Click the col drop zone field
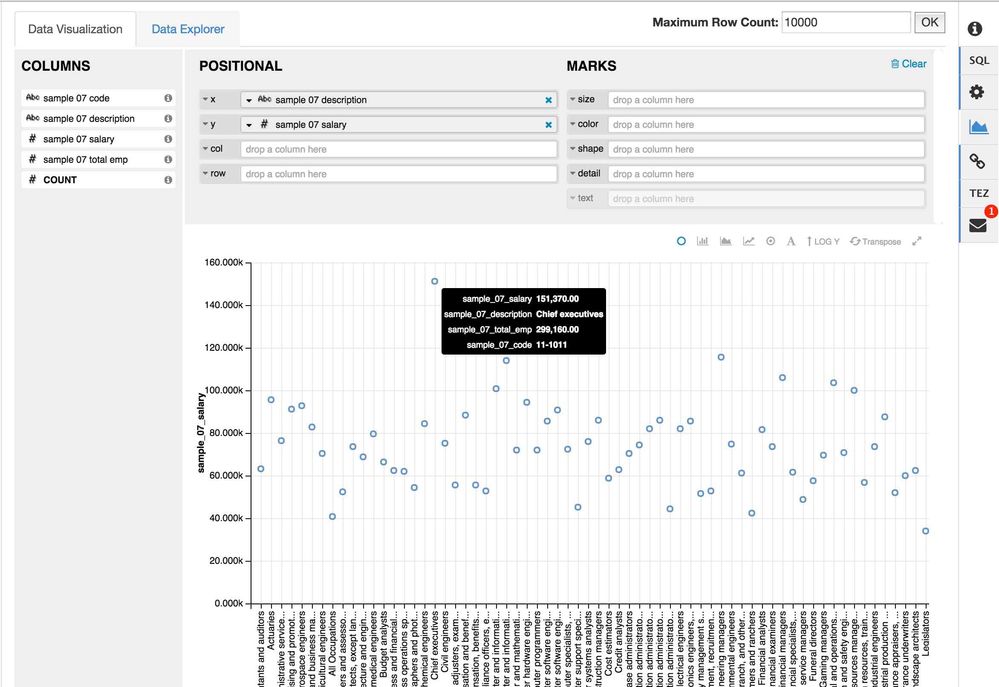This screenshot has width=999, height=687. [x=399, y=149]
